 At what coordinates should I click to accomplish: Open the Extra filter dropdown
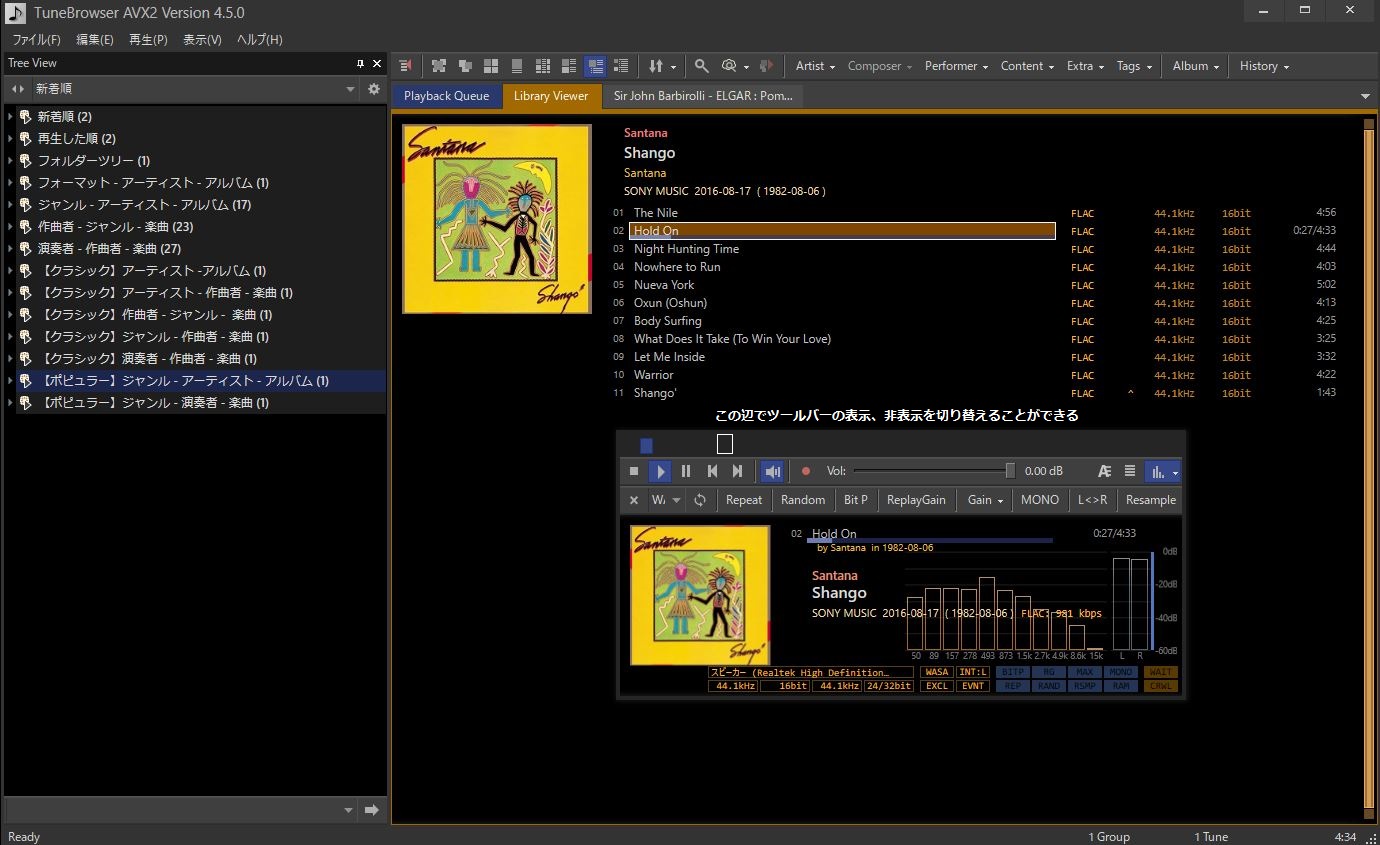click(1085, 66)
